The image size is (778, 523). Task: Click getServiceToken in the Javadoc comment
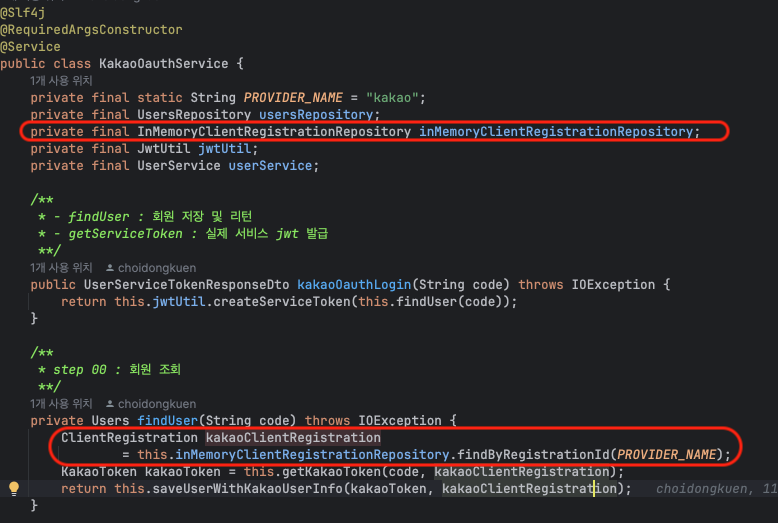126,234
